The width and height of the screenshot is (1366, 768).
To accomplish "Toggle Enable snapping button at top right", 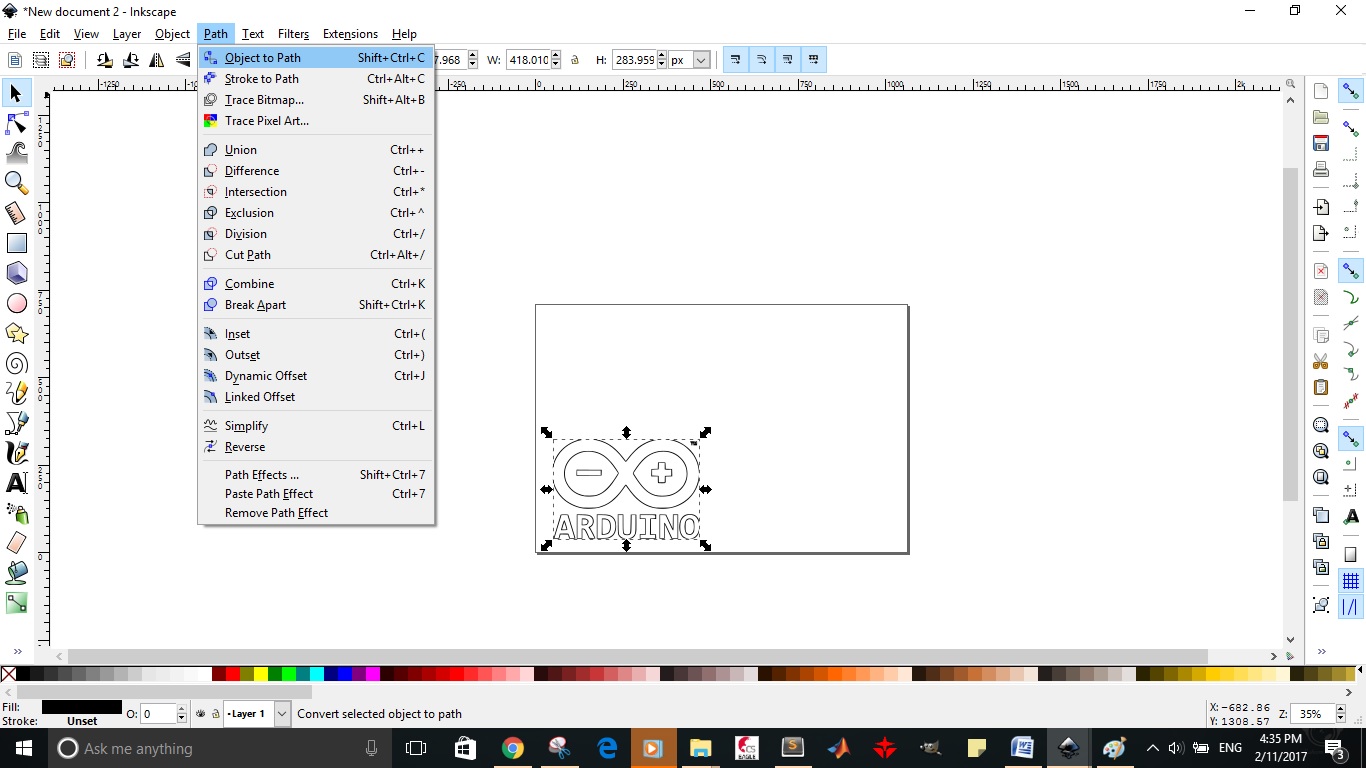I will click(1351, 91).
